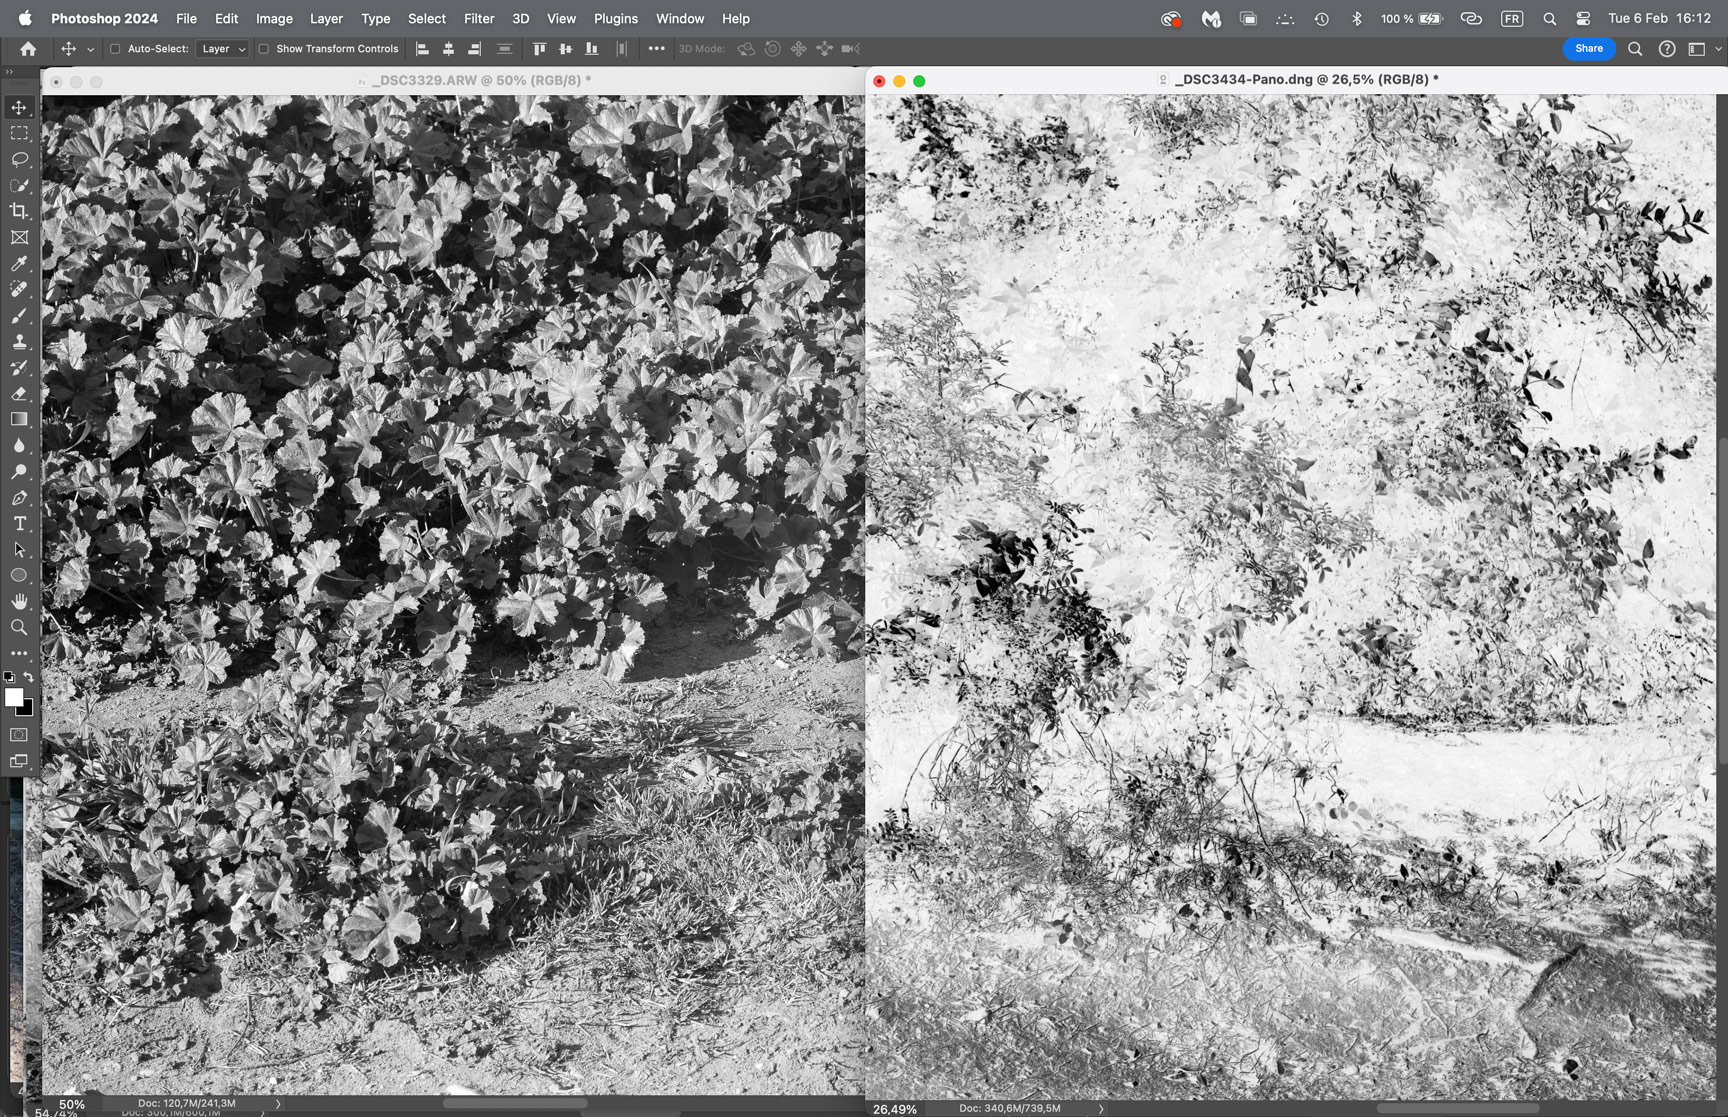Open the Help question mark icon
The height and width of the screenshot is (1117, 1728).
[x=1666, y=48]
